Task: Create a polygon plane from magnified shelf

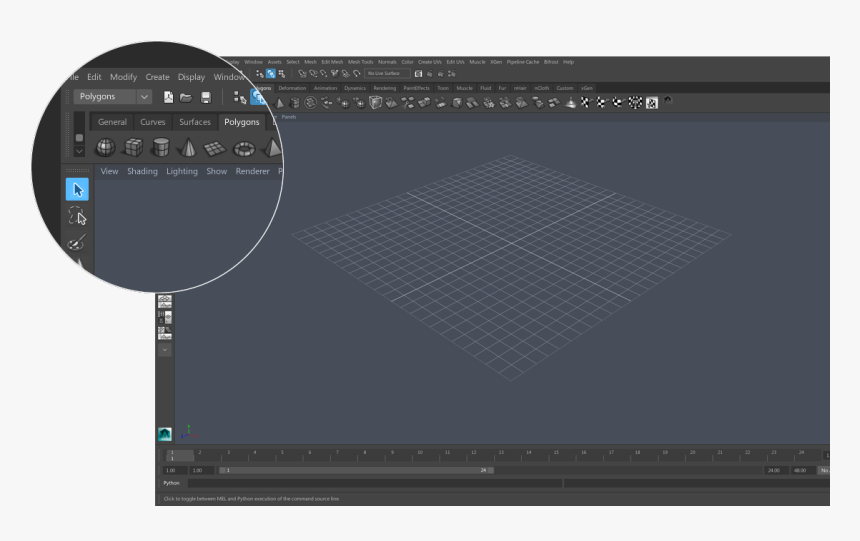Action: [x=214, y=148]
